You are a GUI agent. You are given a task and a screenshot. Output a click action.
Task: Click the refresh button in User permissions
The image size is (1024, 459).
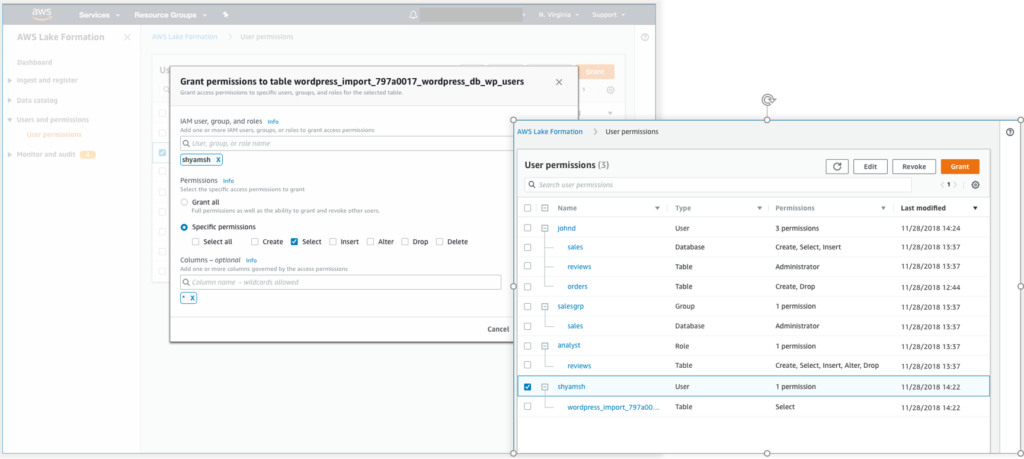(x=837, y=166)
